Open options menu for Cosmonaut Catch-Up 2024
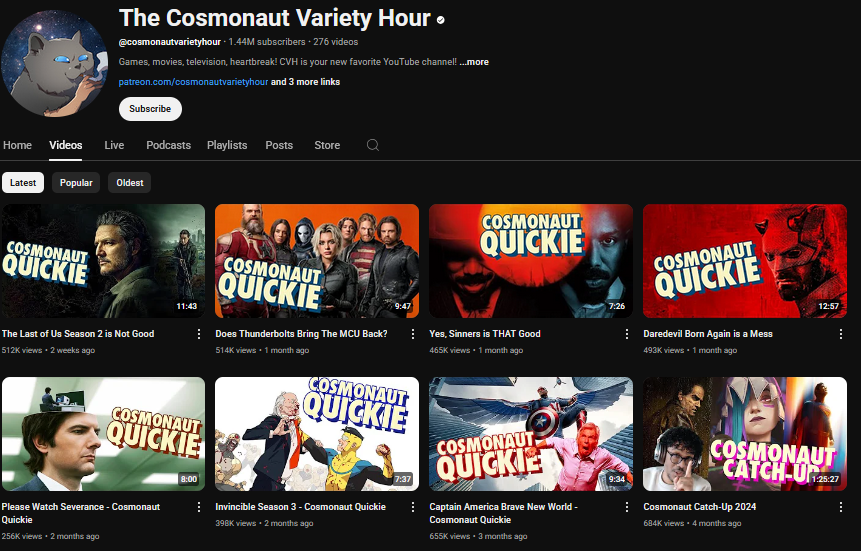Viewport: 861px width, 551px height. click(x=841, y=507)
